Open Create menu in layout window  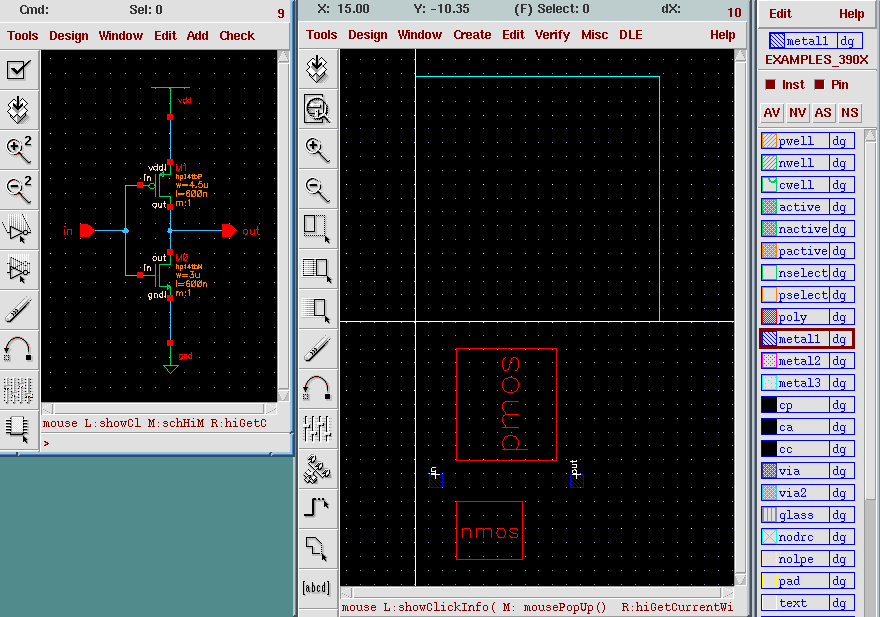(x=472, y=35)
